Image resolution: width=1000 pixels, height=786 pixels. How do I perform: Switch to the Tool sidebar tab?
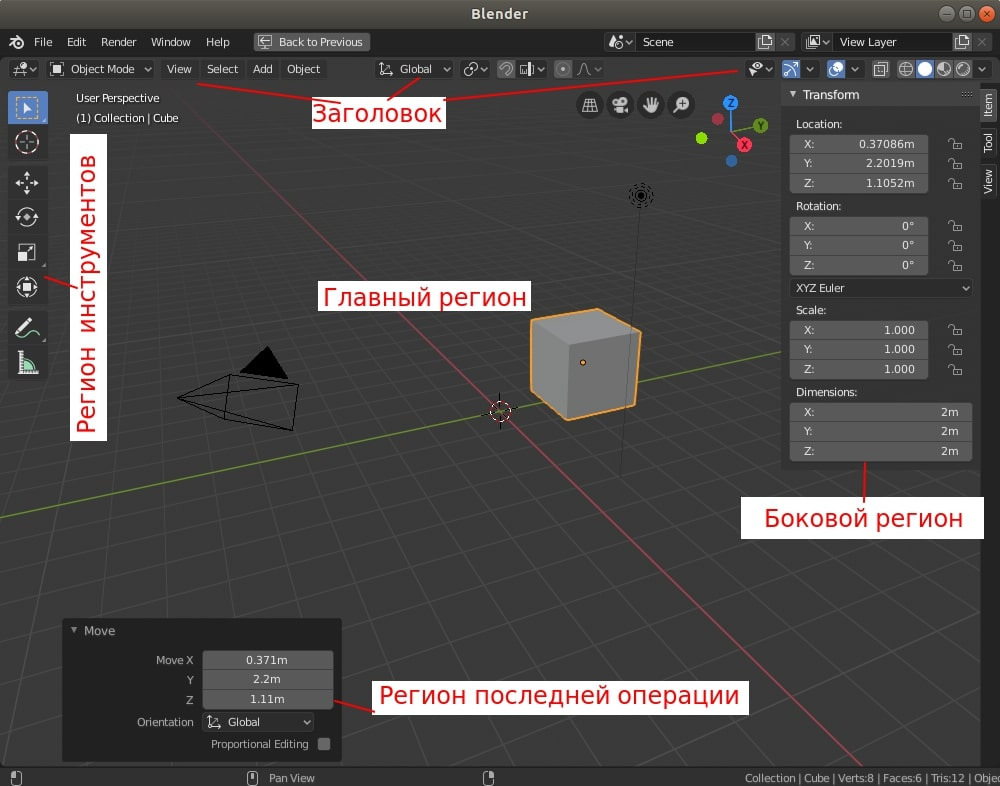pos(988,143)
